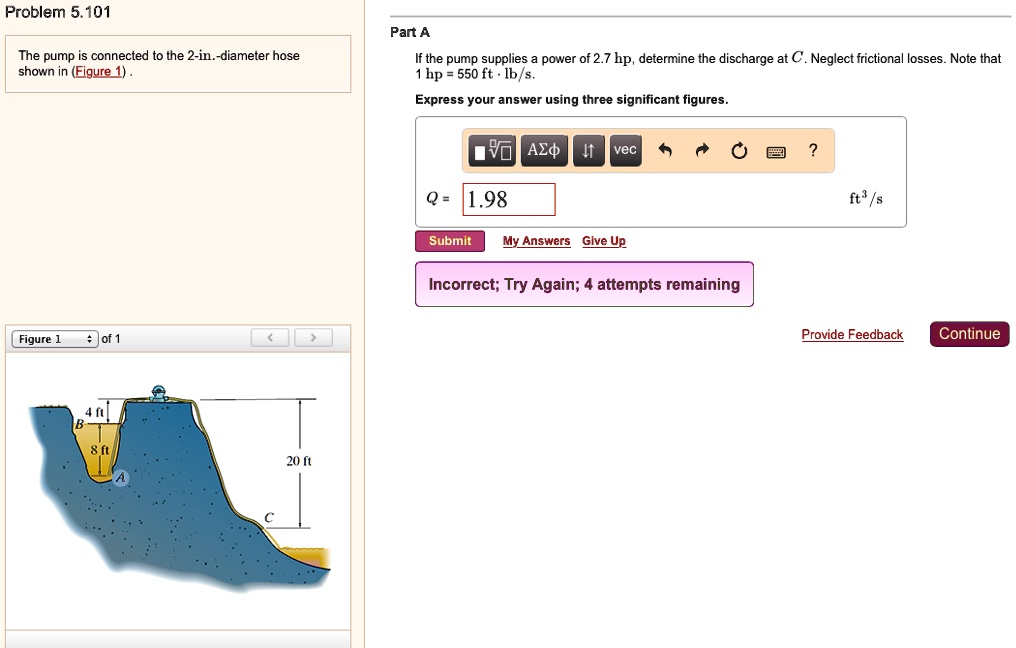Open the Figure 1 link in problem text
The height and width of the screenshot is (648, 1016).
[x=98, y=71]
